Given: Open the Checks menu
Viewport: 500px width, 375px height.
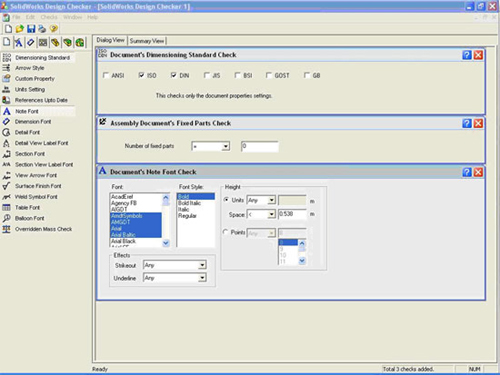Looking at the screenshot, I should point(49,17).
